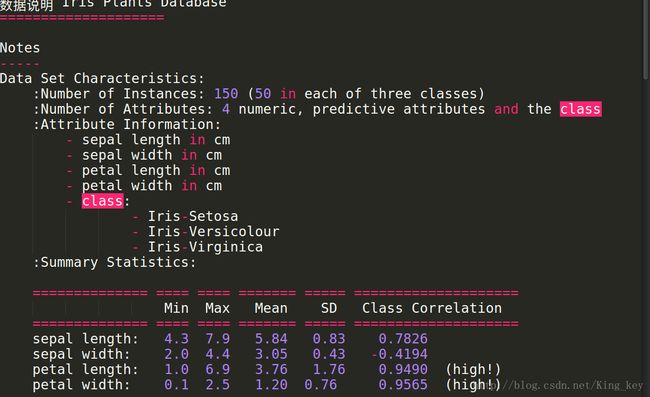Click the 'Notes' heading text
Viewport: 650px width, 397px height.
click(x=20, y=48)
